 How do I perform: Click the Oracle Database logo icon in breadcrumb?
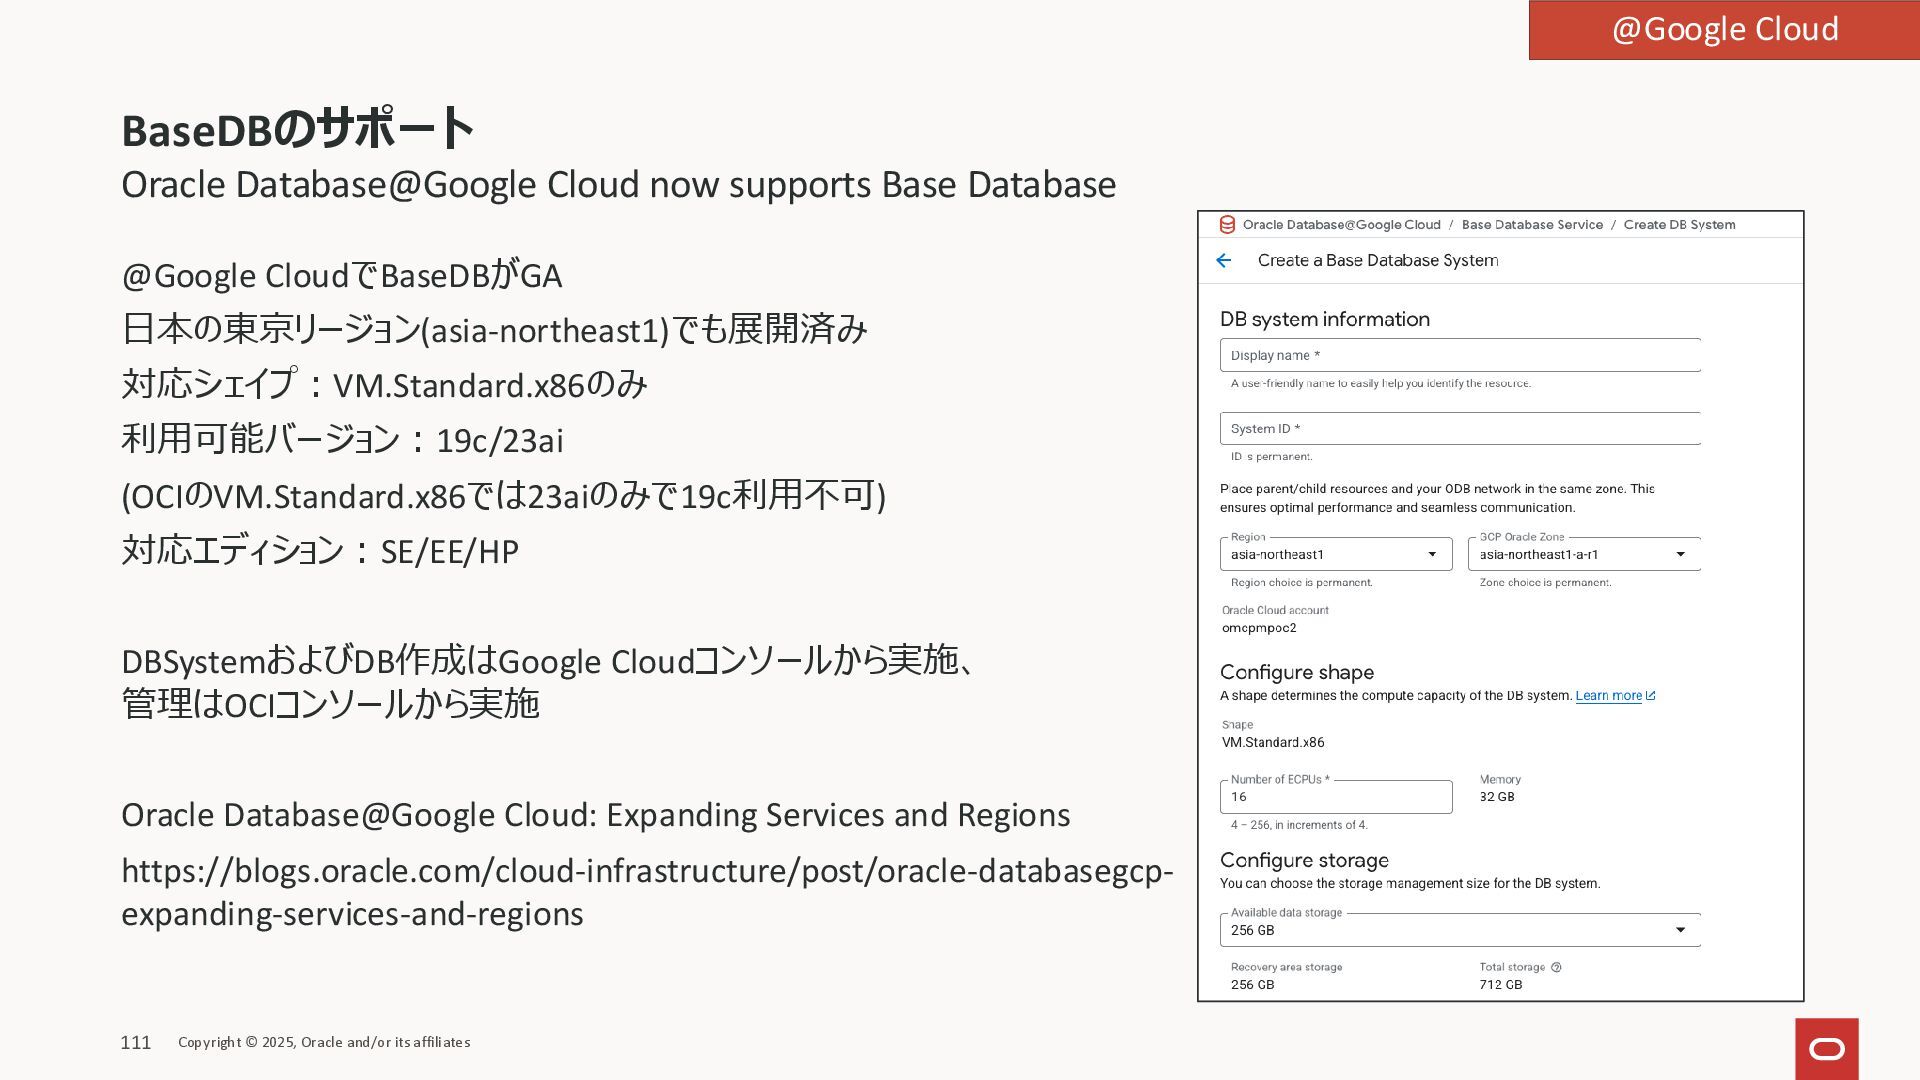click(1227, 225)
